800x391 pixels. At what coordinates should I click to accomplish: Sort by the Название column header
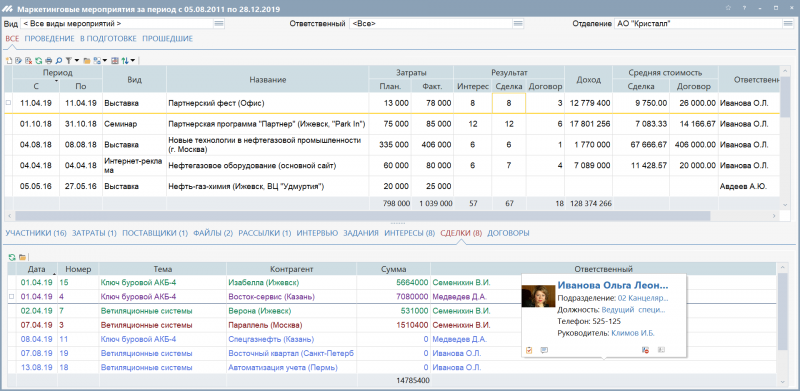pyautogui.click(x=267, y=80)
